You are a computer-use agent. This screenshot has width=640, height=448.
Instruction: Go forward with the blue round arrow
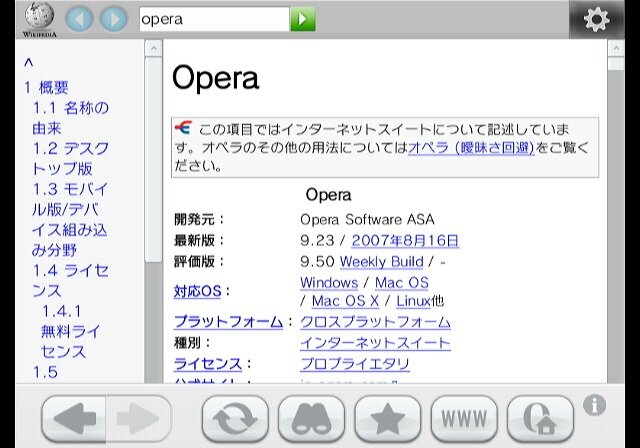tap(113, 19)
